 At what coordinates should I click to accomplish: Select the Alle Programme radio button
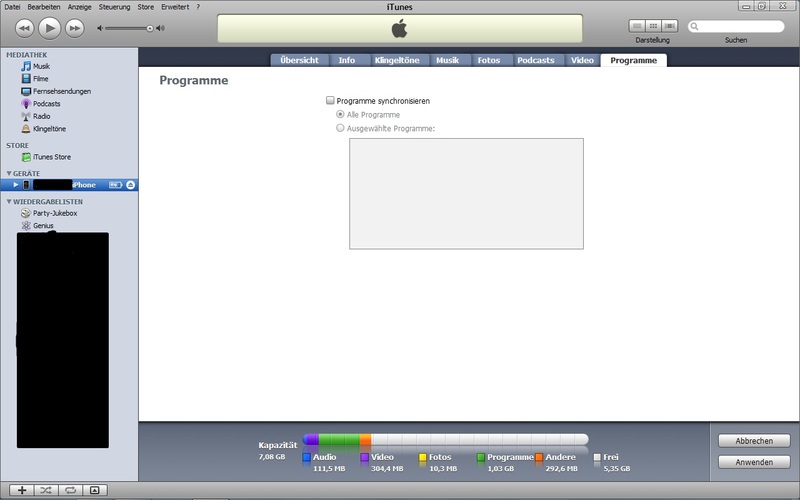pyautogui.click(x=340, y=114)
